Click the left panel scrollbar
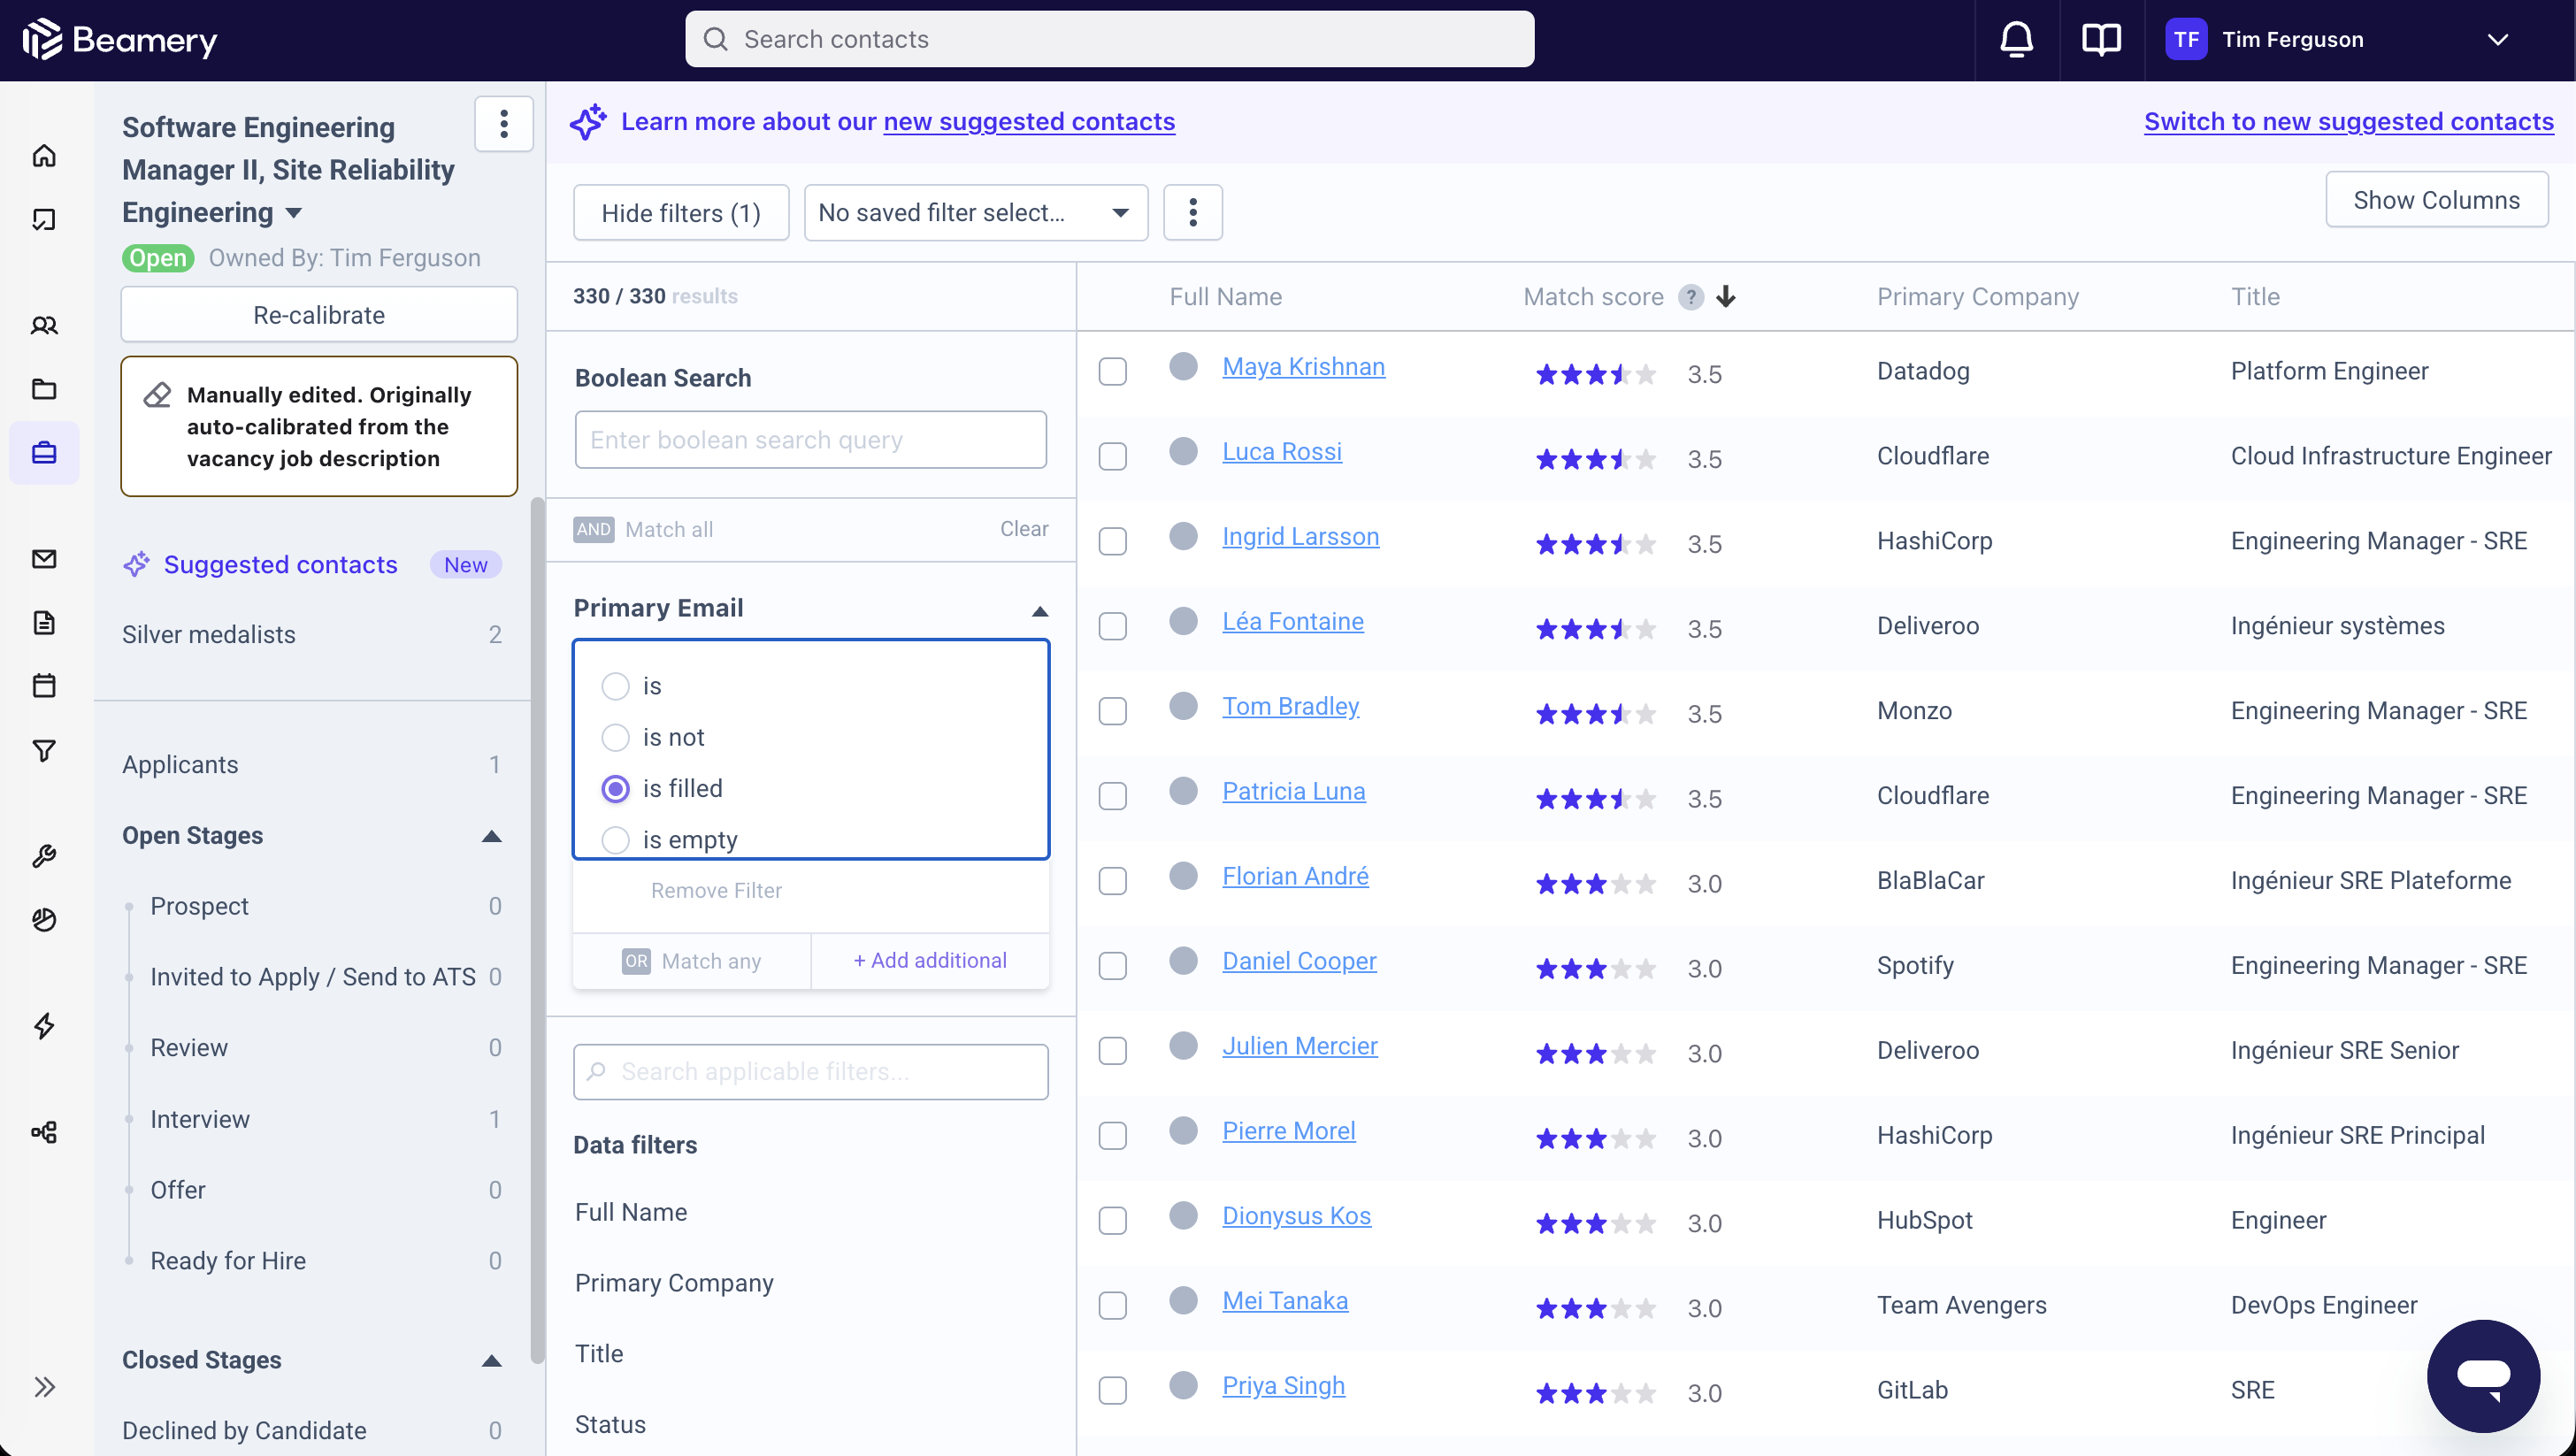 click(x=538, y=930)
